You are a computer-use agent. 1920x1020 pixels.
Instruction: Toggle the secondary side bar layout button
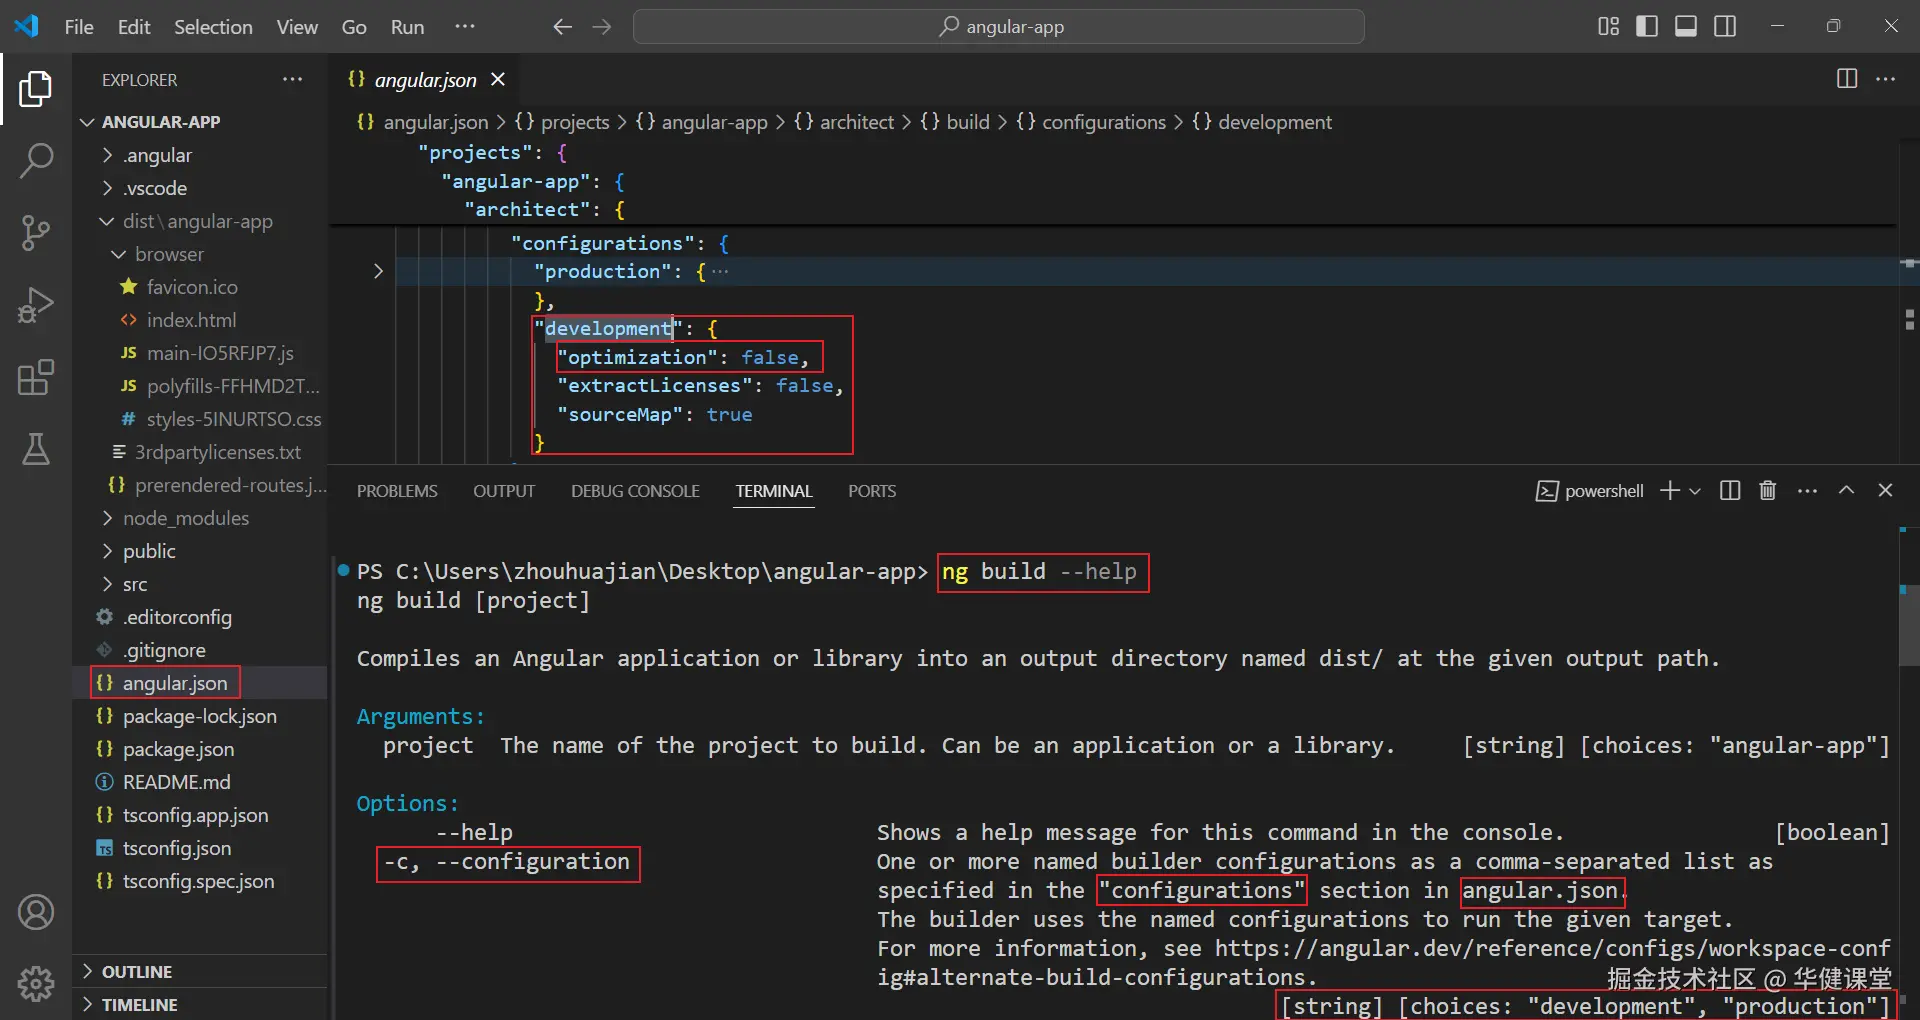(1725, 26)
